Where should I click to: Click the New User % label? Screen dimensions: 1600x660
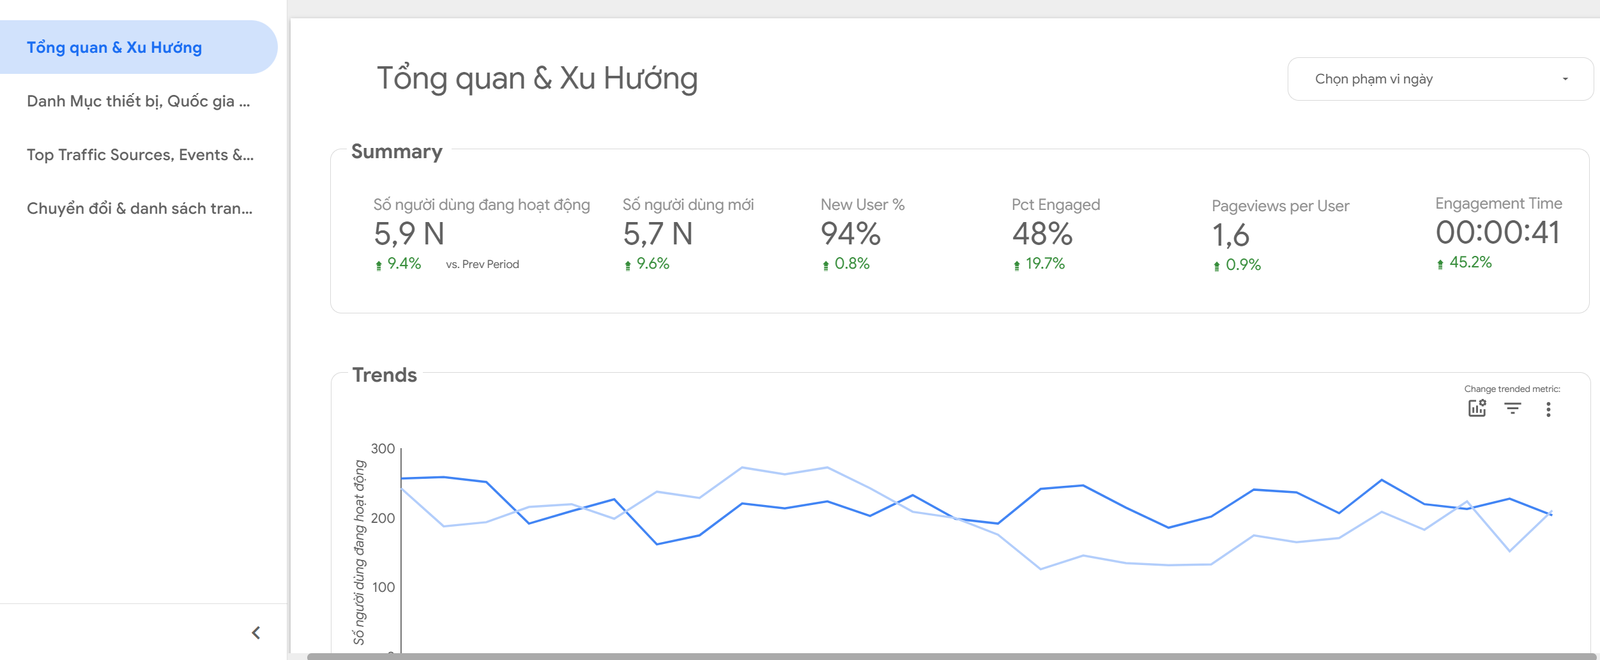tap(863, 205)
